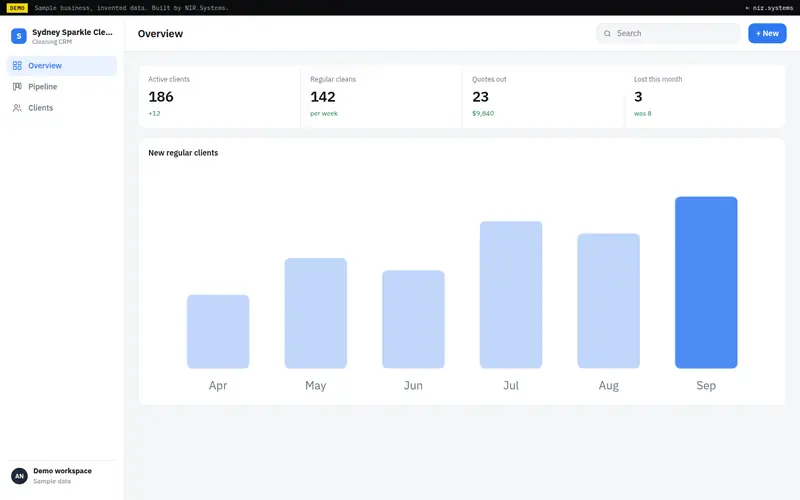Select the Aug bar in chart
The image size is (800, 500).
coord(609,301)
